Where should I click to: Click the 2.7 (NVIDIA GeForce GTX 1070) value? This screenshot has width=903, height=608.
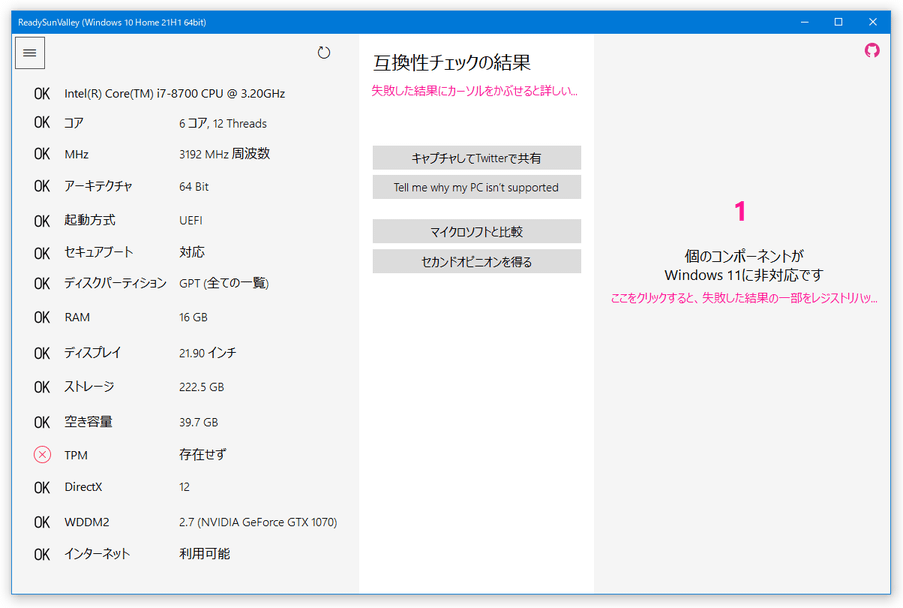pyautogui.click(x=258, y=522)
